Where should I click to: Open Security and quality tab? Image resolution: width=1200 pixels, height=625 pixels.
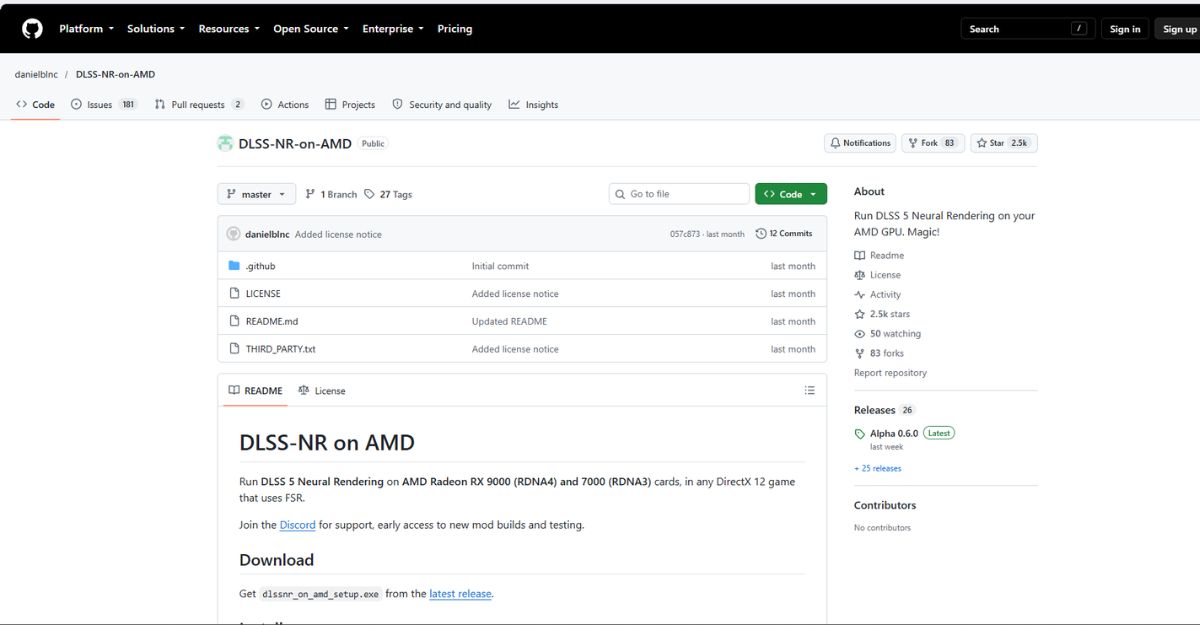click(x=442, y=104)
